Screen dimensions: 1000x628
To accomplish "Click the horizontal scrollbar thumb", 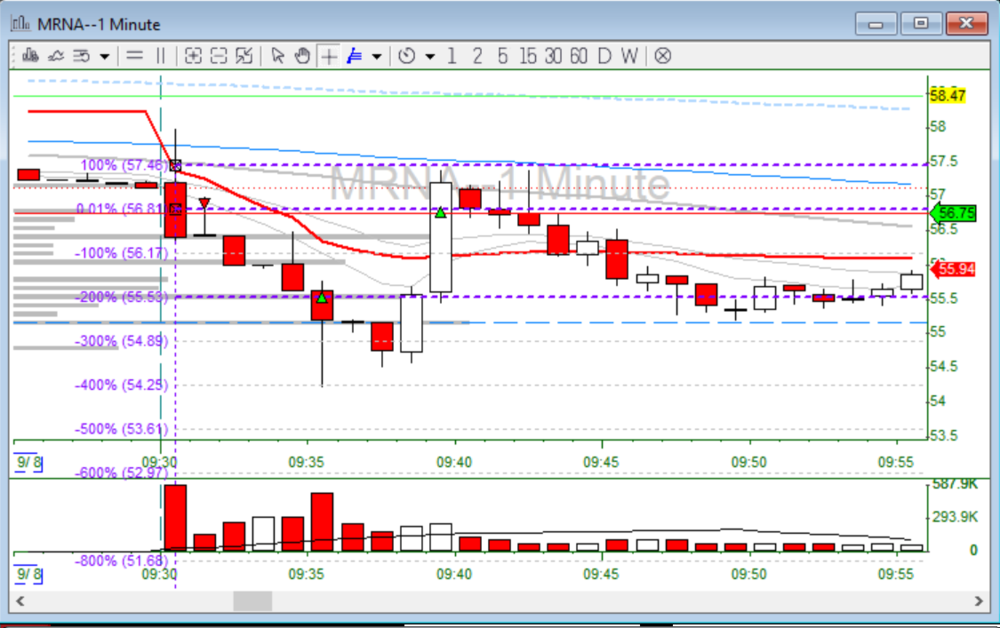I will point(252,601).
